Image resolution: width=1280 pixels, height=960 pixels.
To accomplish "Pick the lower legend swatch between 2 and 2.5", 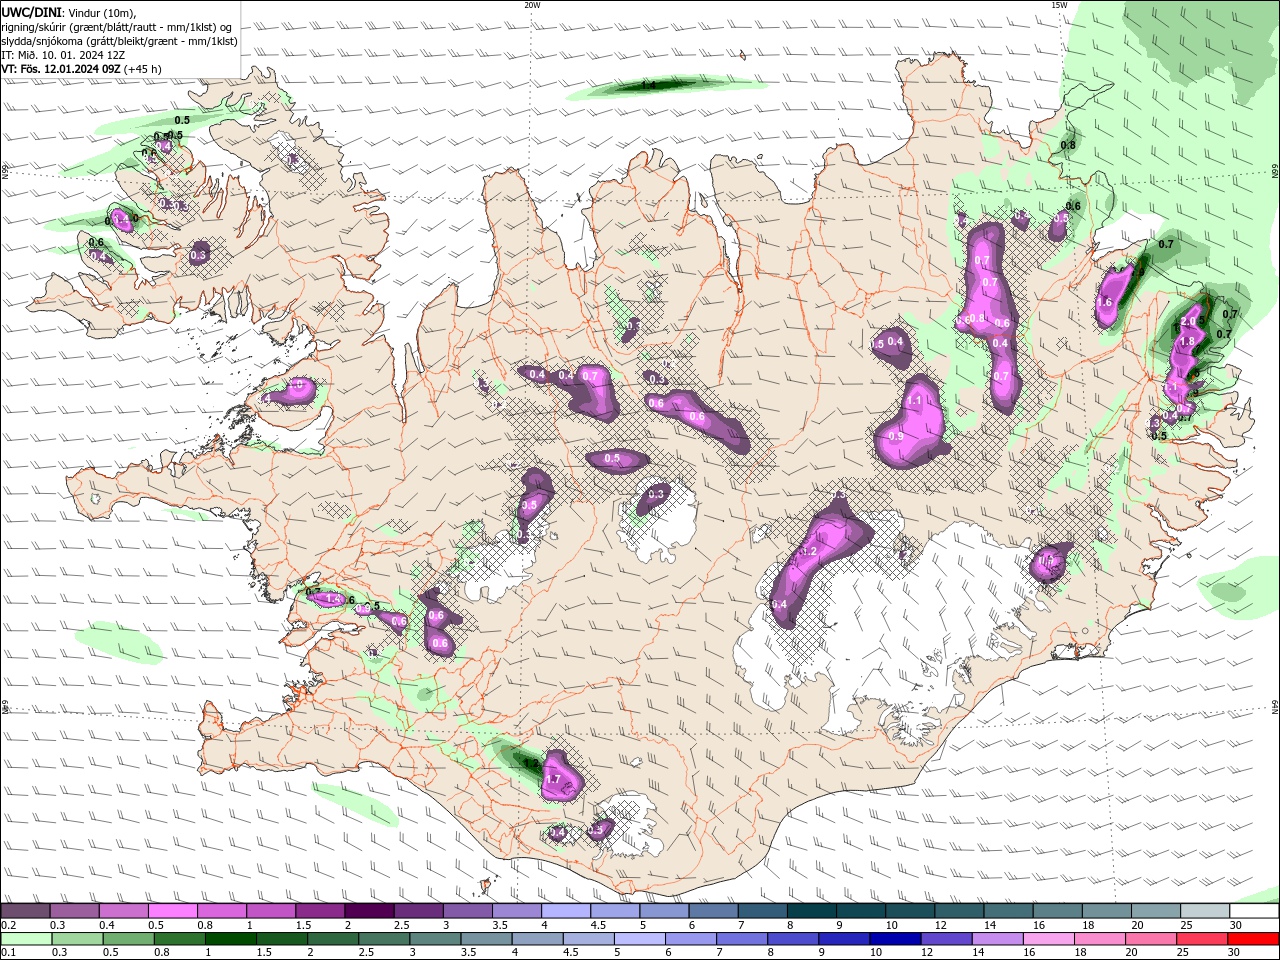I will [333, 938].
